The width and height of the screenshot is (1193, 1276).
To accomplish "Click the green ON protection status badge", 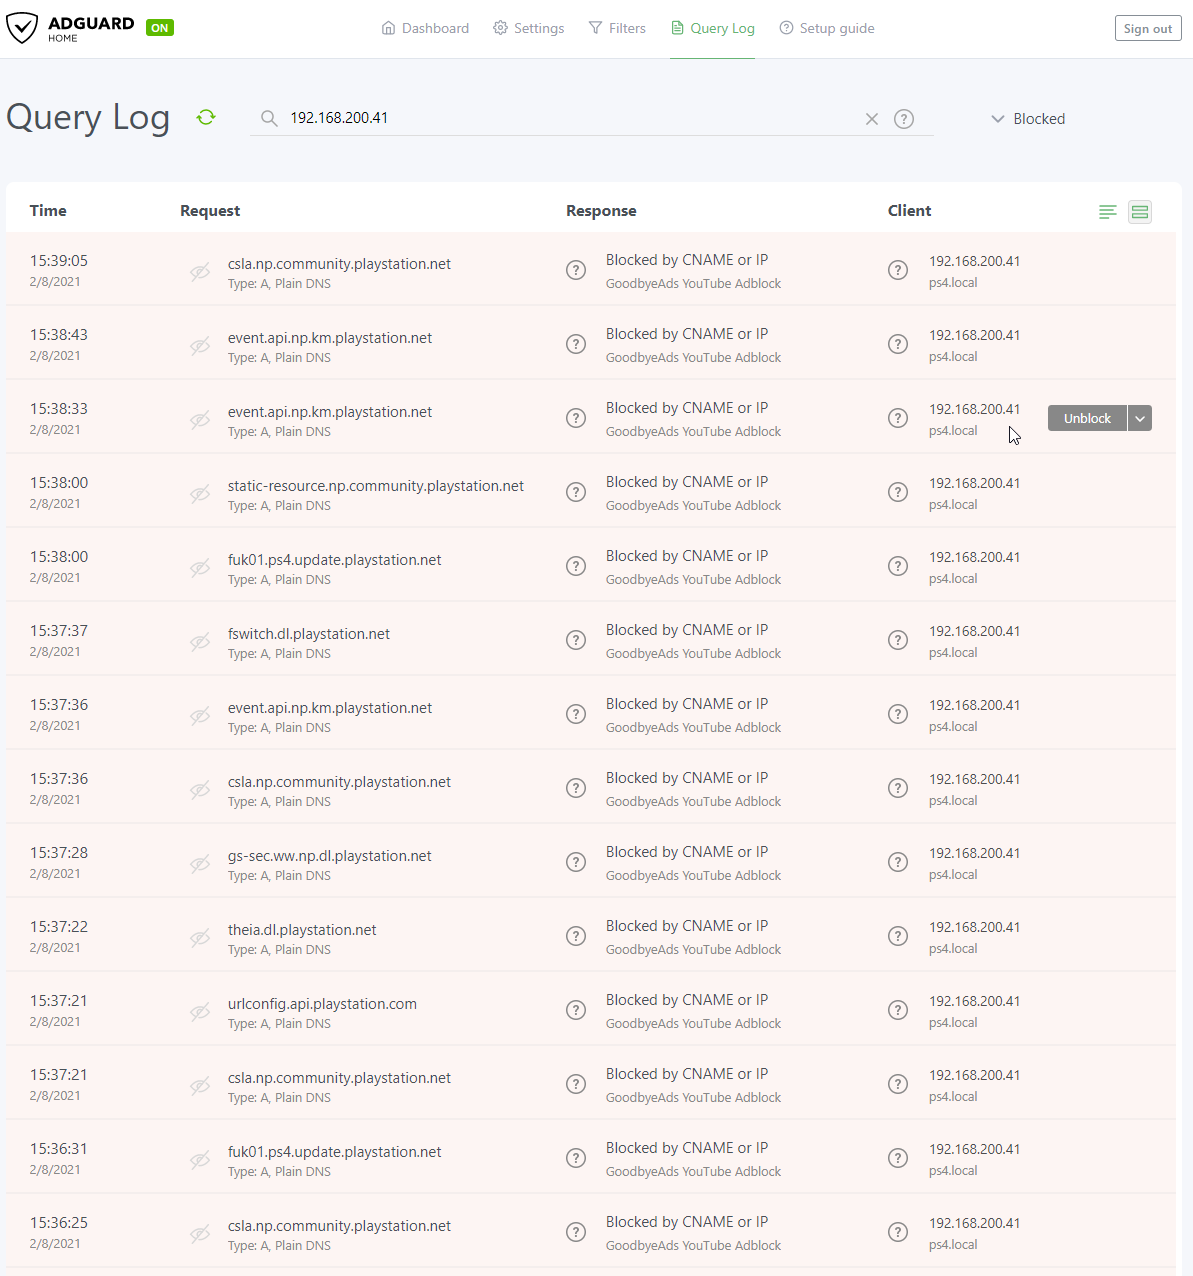I will point(160,28).
